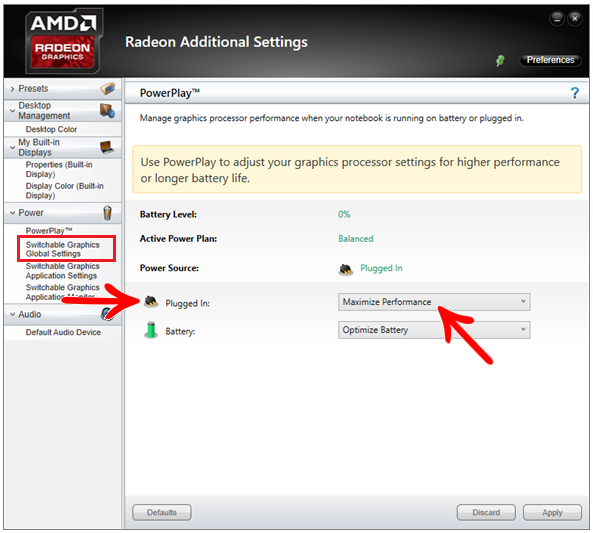
Task: Click the Radeon Additional Settings title
Action: 216,42
